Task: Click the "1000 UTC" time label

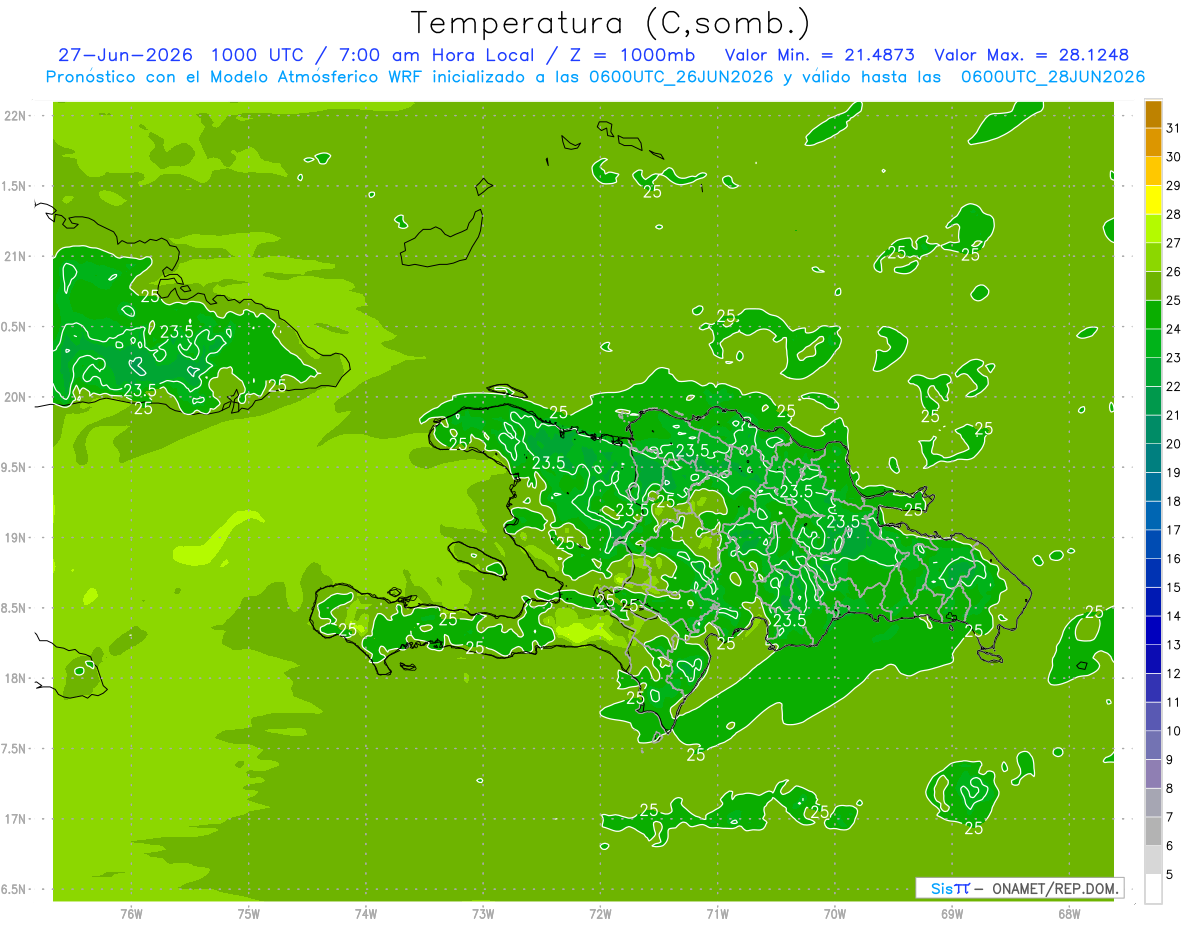Action: [258, 55]
